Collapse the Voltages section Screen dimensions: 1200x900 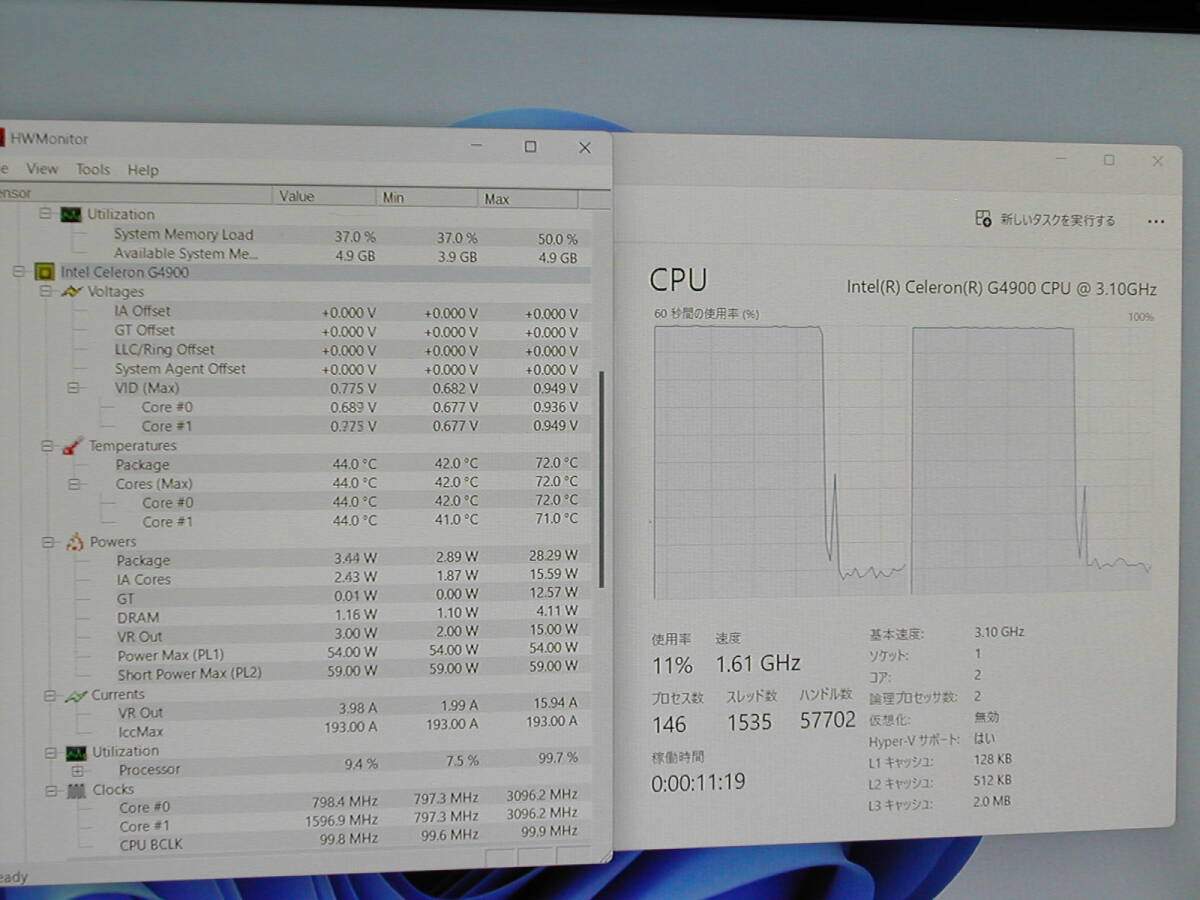click(x=44, y=291)
